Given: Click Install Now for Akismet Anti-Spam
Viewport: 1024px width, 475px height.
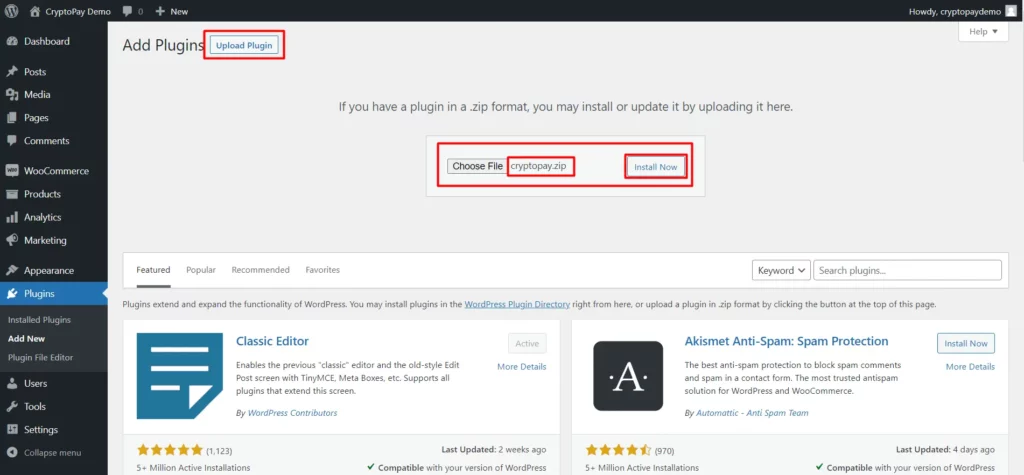Looking at the screenshot, I should tap(966, 343).
